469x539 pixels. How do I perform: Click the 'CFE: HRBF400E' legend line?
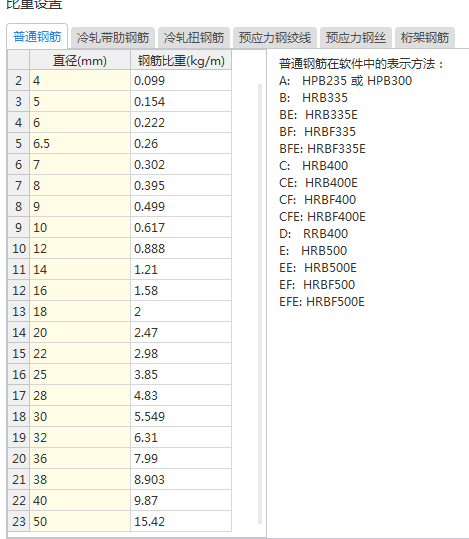pos(322,217)
